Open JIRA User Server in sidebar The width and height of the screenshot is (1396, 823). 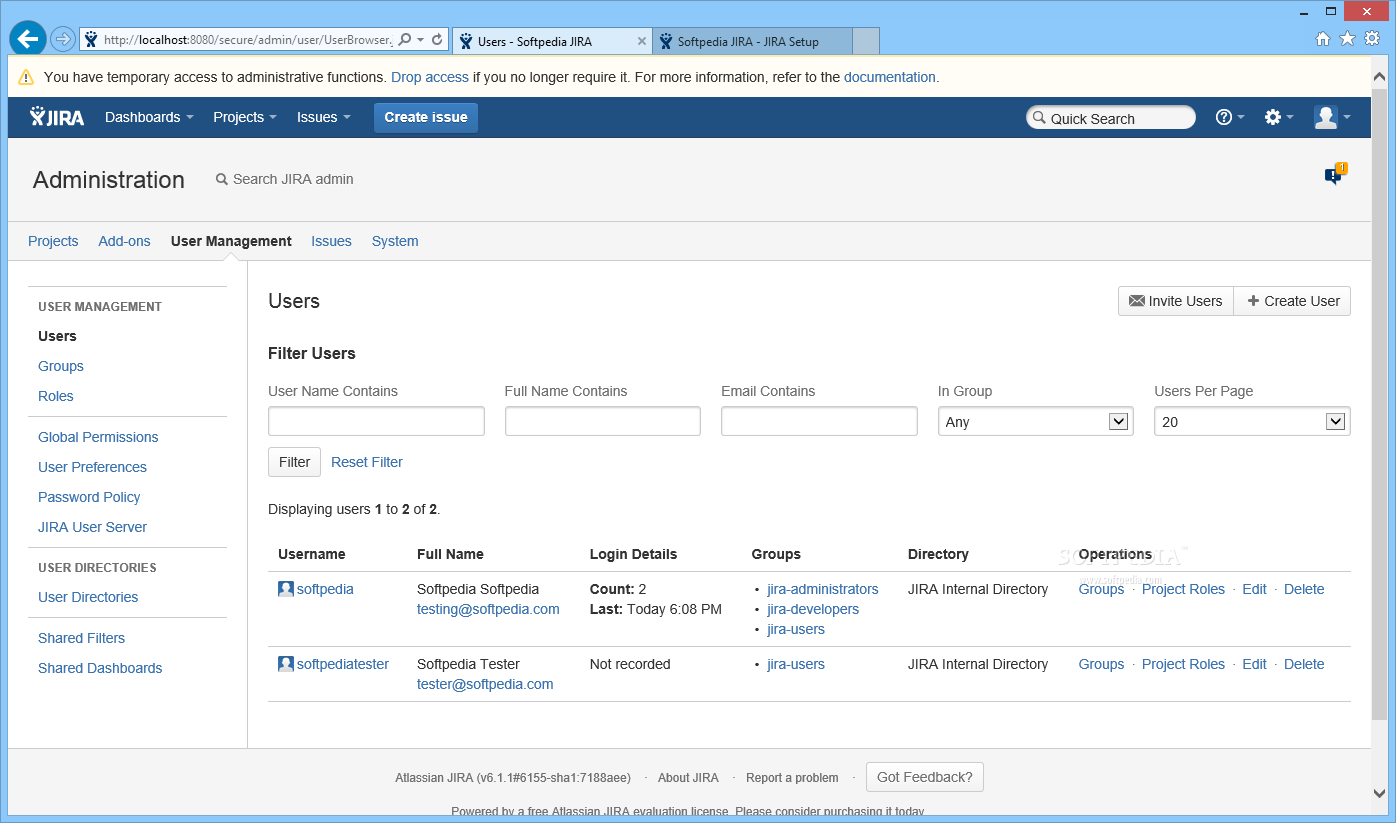[92, 527]
